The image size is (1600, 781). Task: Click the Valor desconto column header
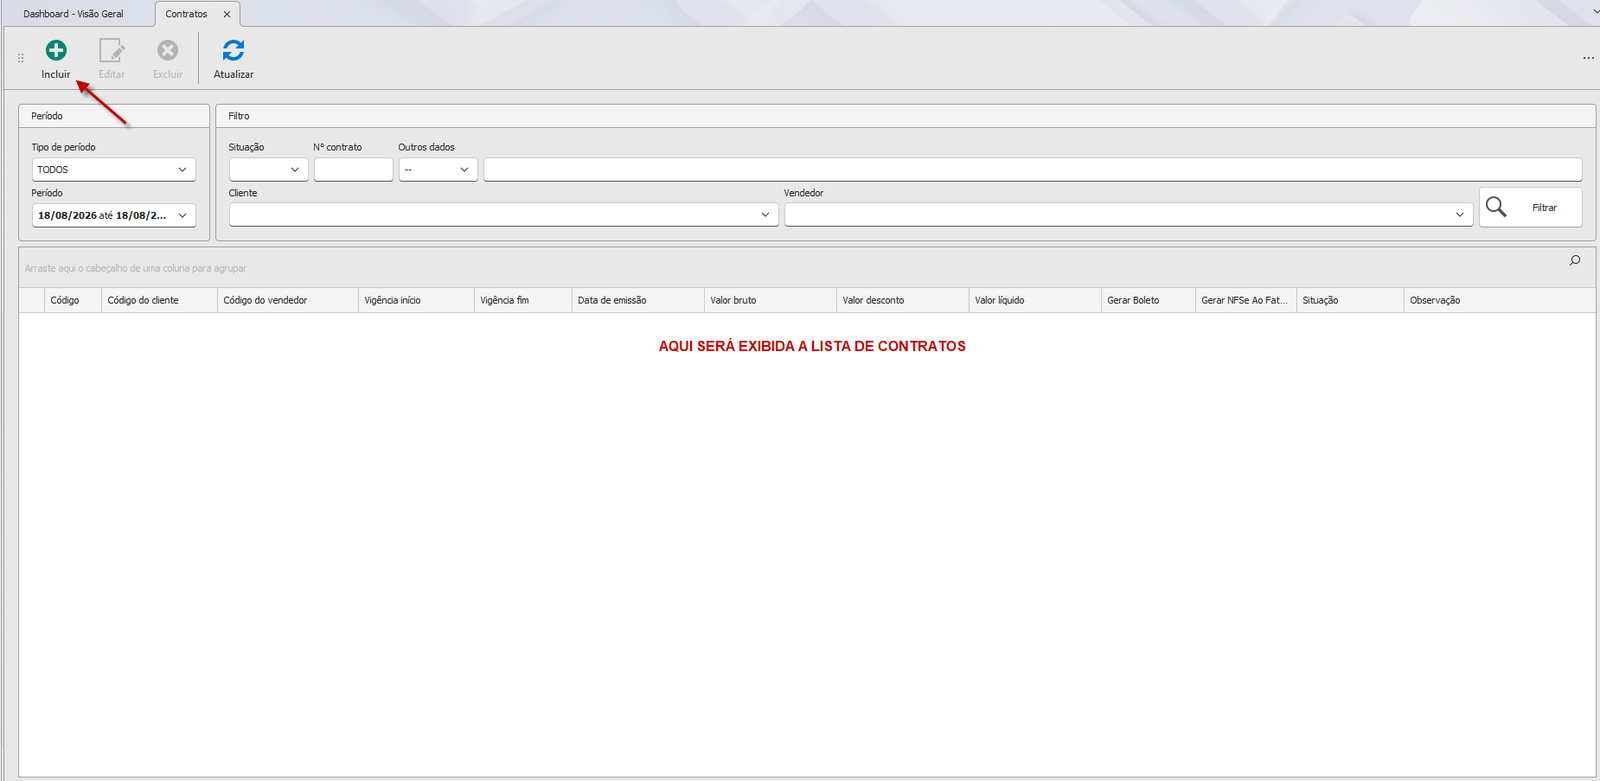point(903,300)
